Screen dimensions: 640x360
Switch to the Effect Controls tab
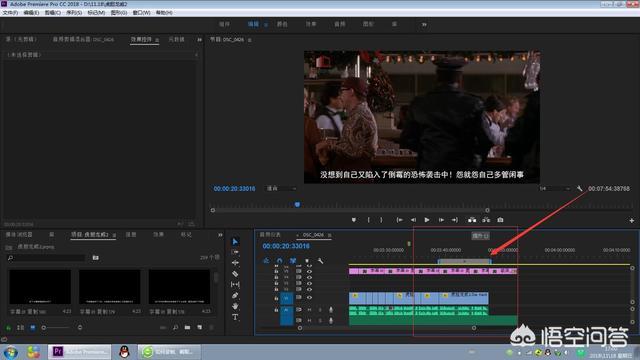point(141,40)
